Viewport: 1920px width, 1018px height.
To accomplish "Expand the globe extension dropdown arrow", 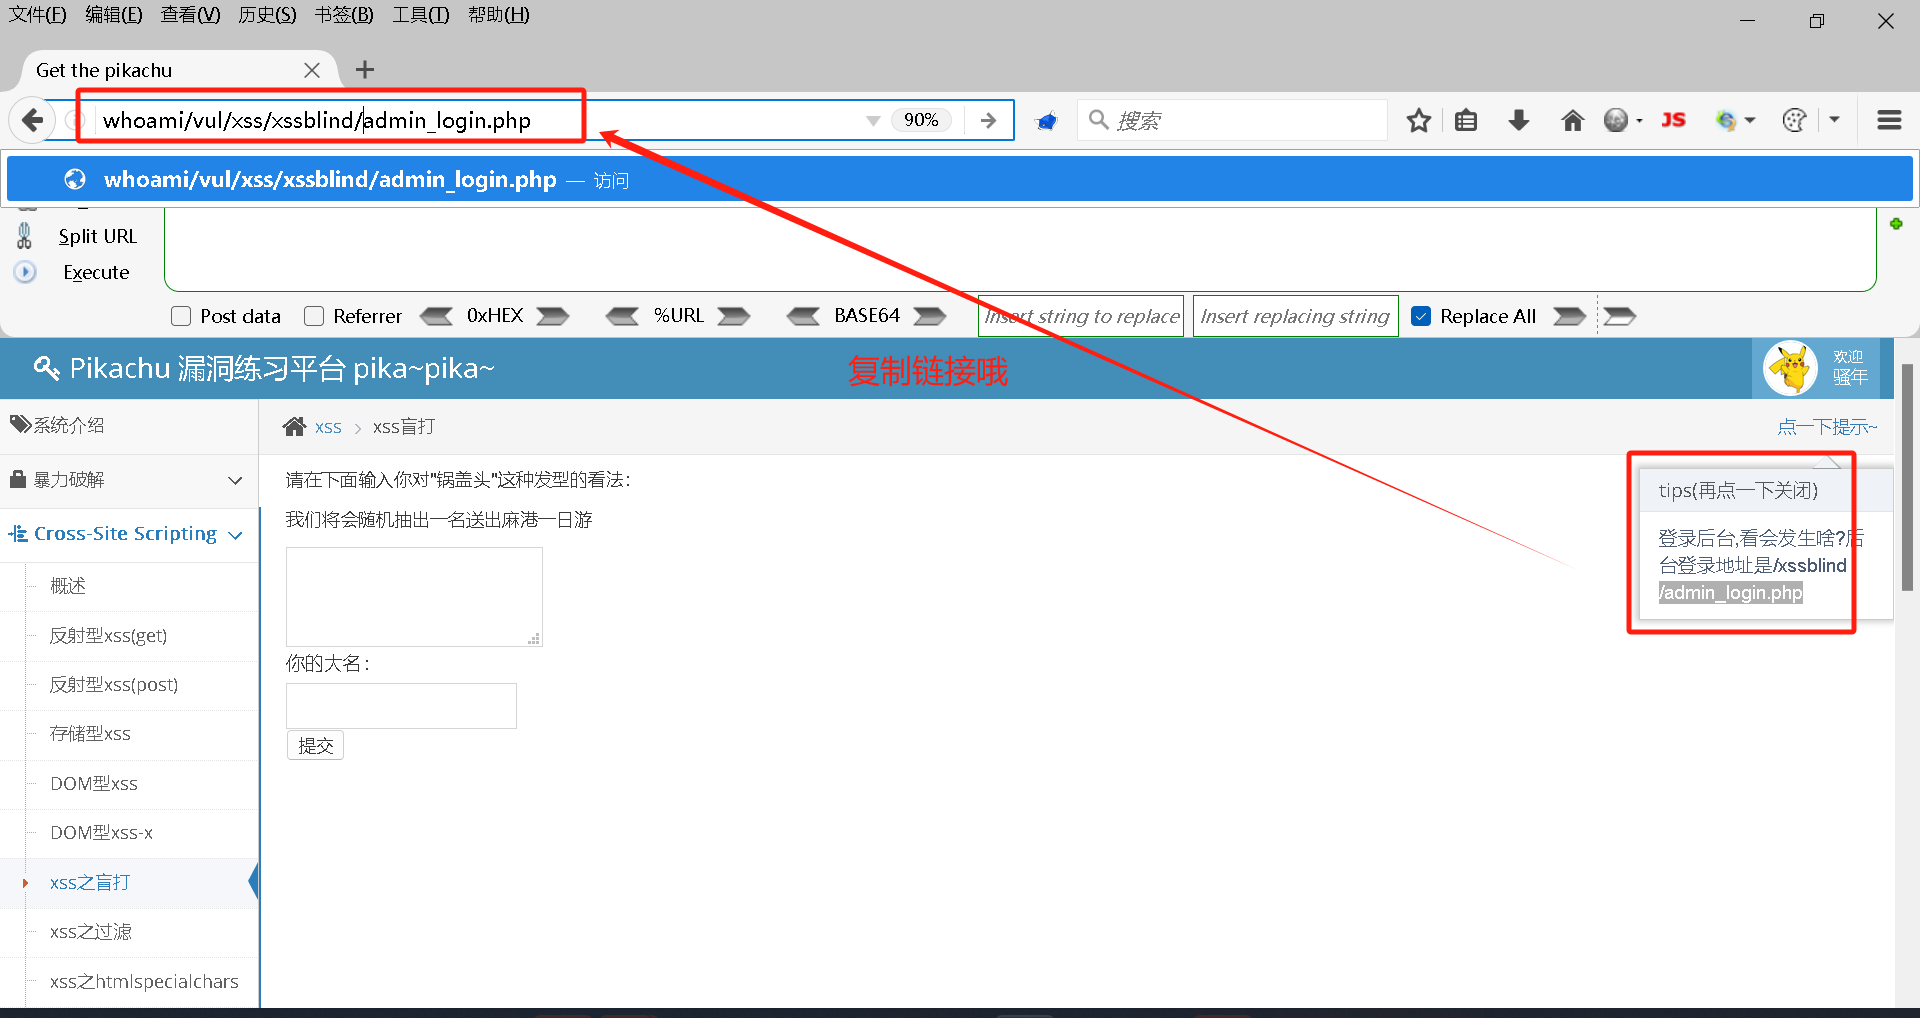I will [x=1640, y=121].
